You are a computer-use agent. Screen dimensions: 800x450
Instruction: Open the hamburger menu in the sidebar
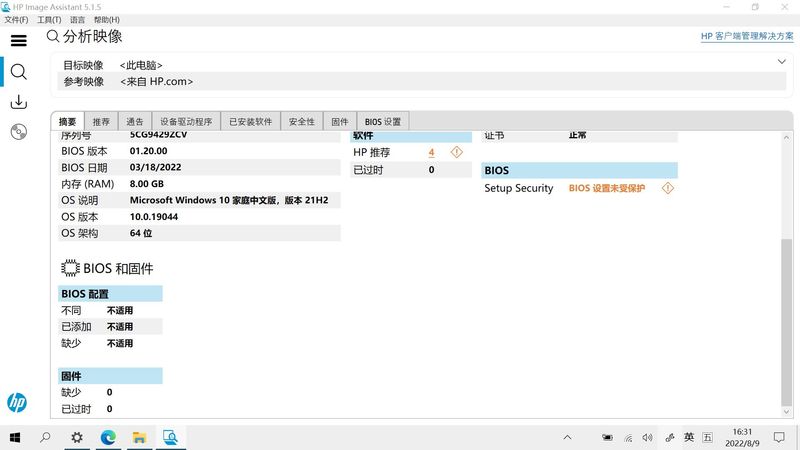point(18,40)
